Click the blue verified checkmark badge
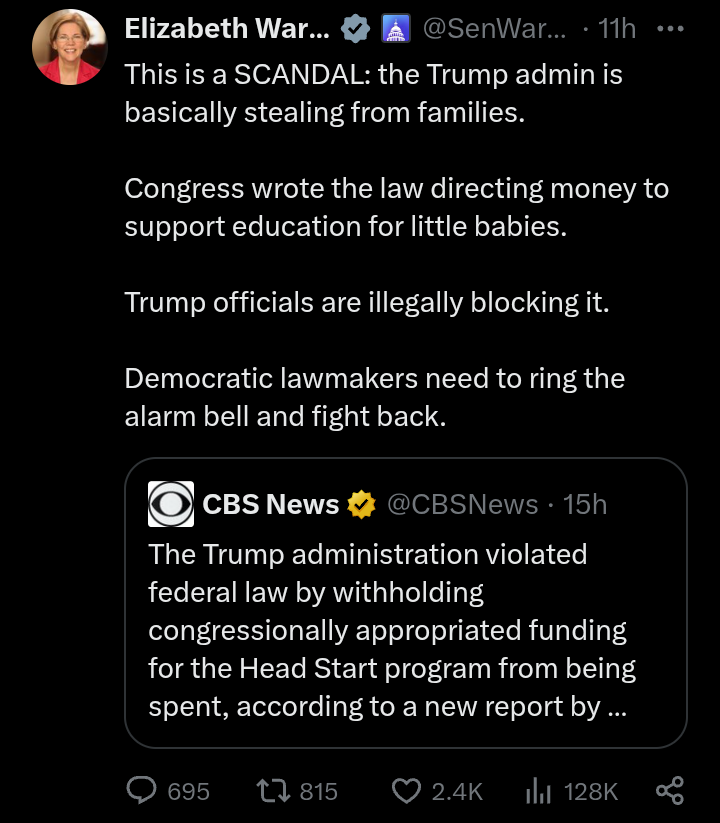Image resolution: width=720 pixels, height=823 pixels. pyautogui.click(x=355, y=30)
